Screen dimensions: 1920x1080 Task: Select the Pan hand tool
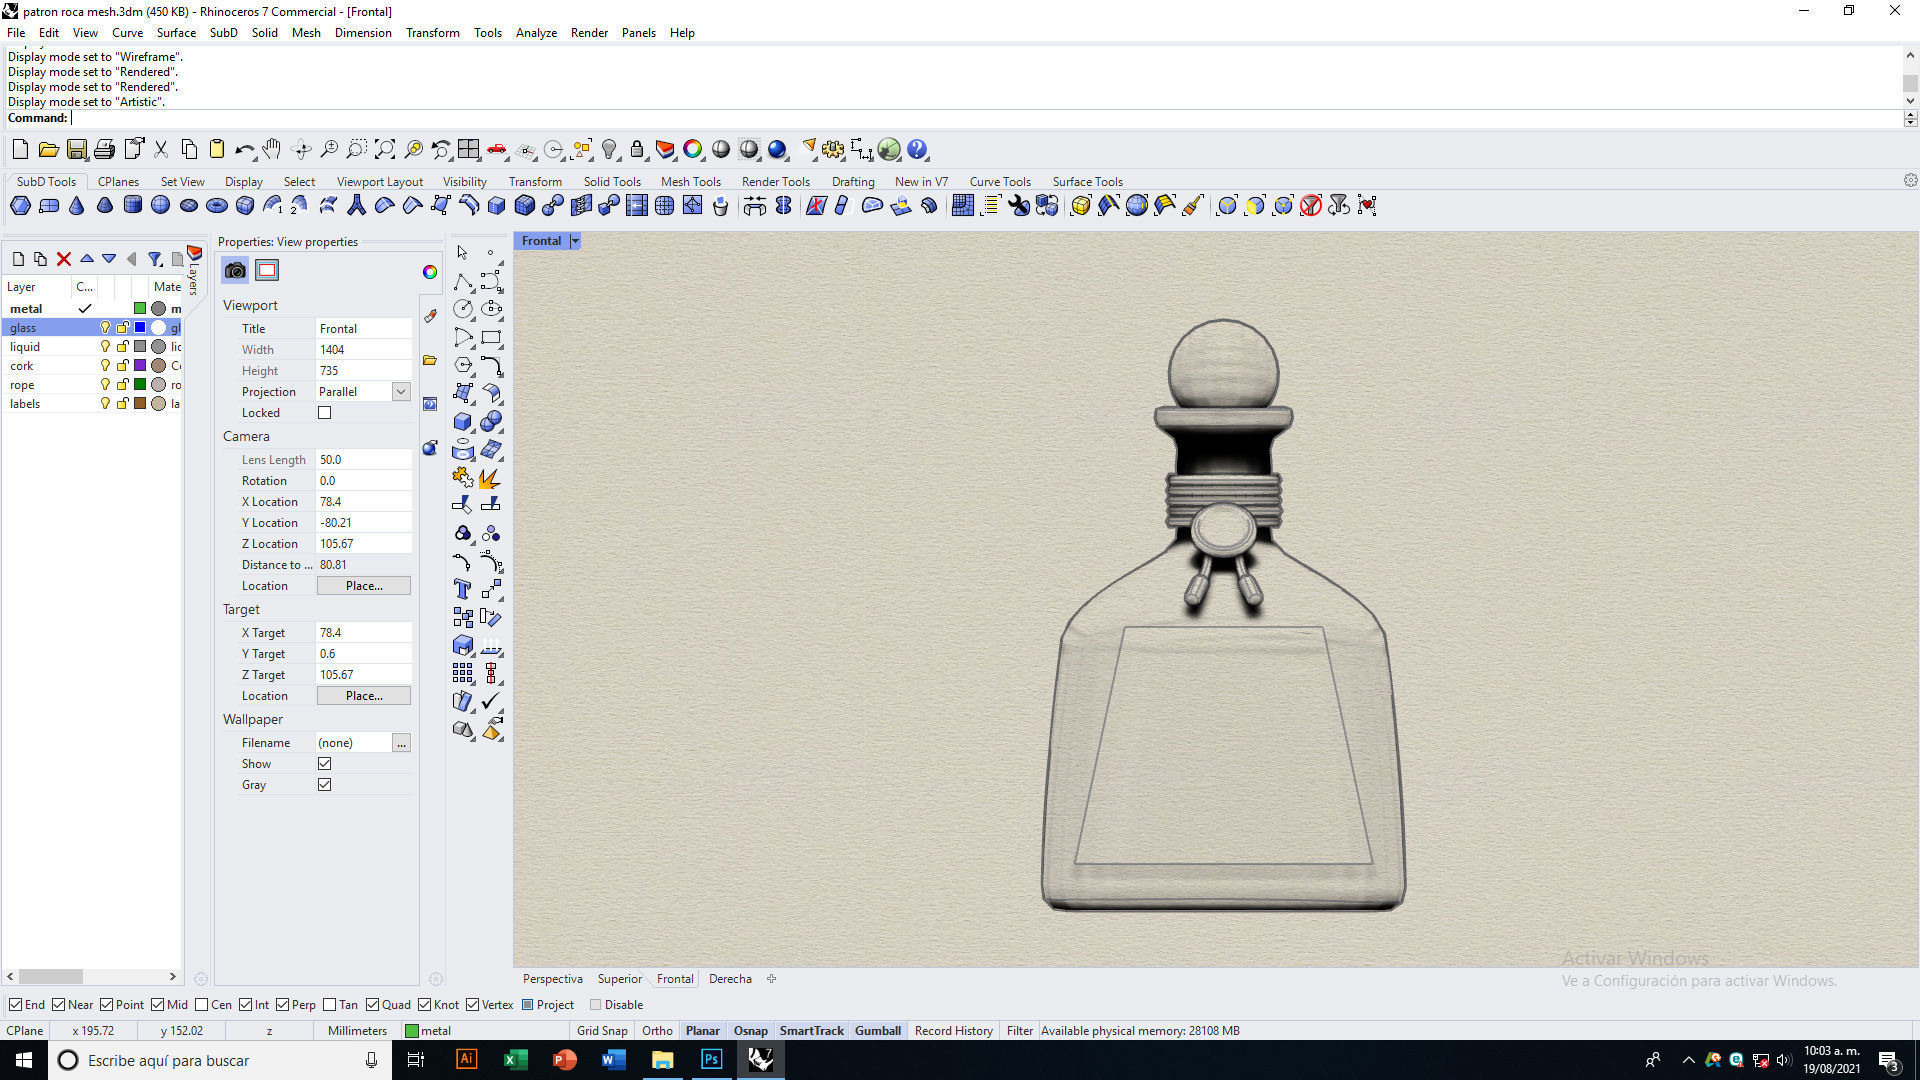pos(272,150)
